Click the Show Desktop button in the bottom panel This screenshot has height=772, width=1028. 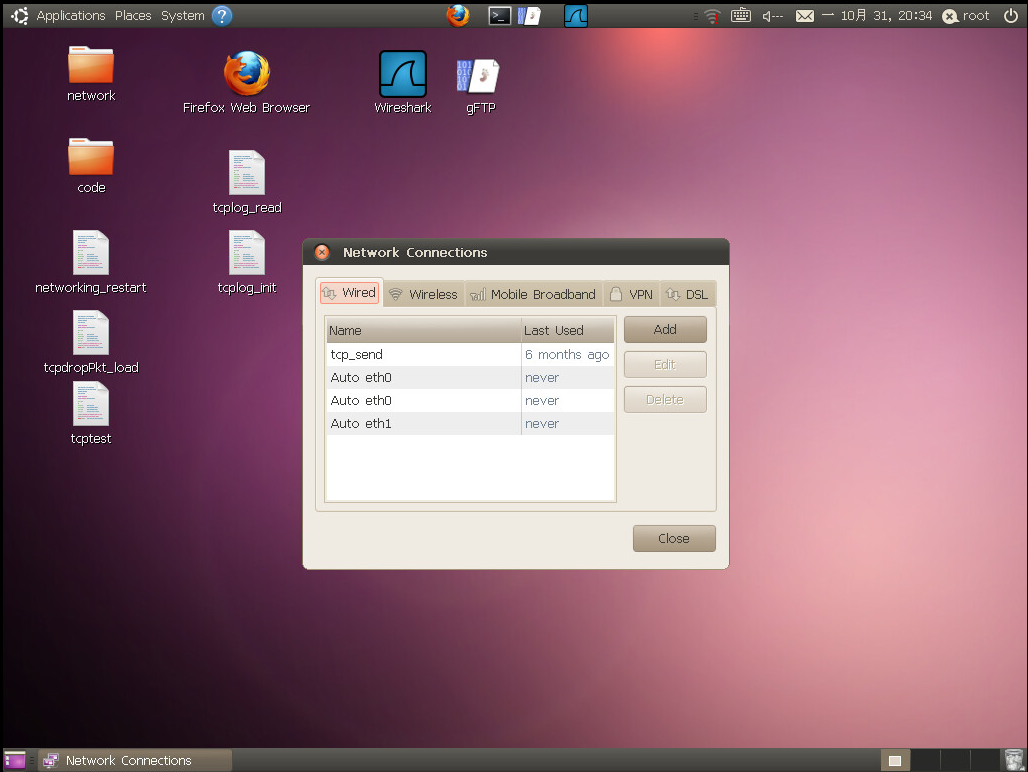[x=15, y=760]
